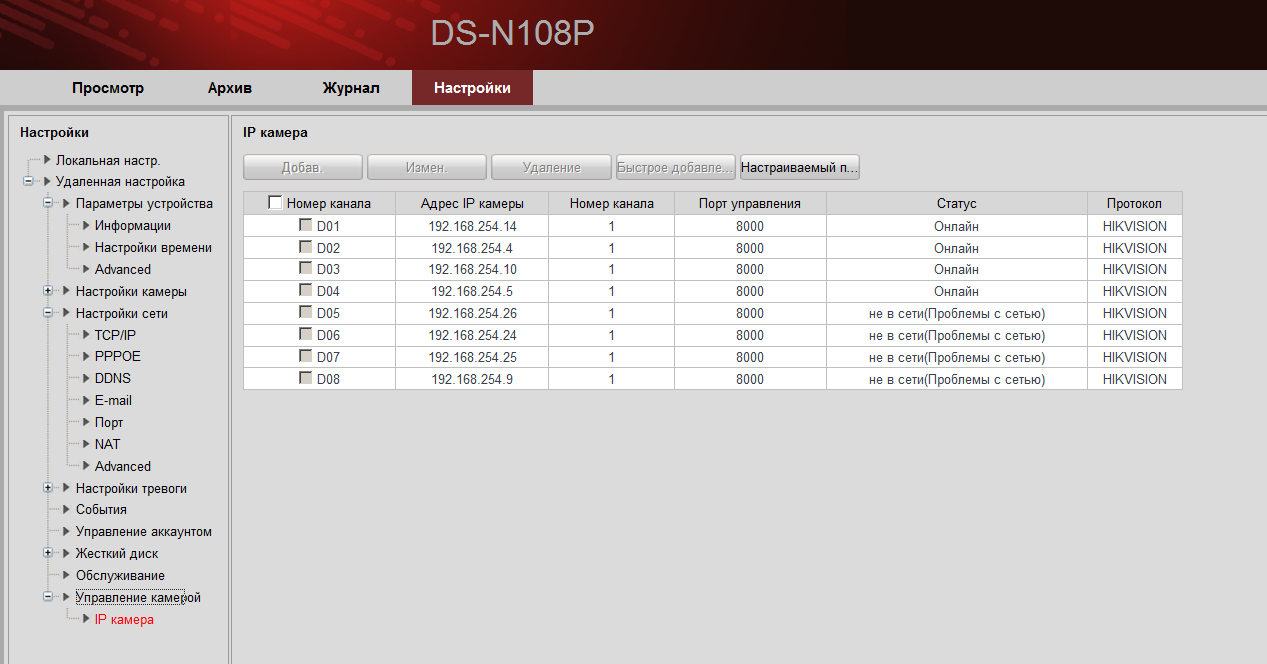Collapse the Управление камерой tree node
The width and height of the screenshot is (1267, 664).
[x=48, y=597]
